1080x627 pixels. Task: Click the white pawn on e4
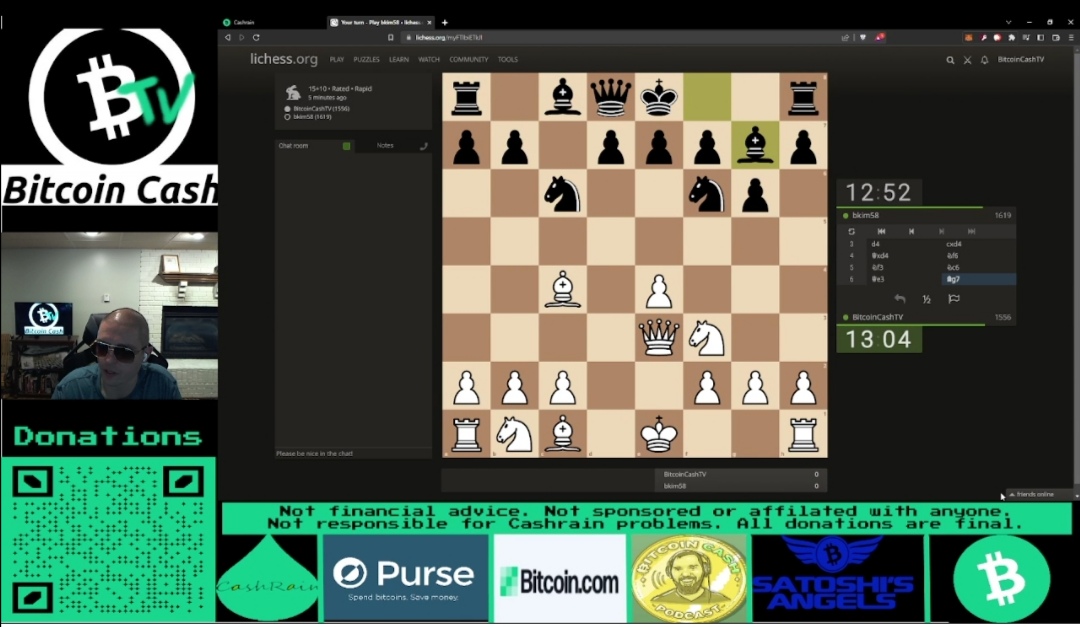click(x=659, y=289)
